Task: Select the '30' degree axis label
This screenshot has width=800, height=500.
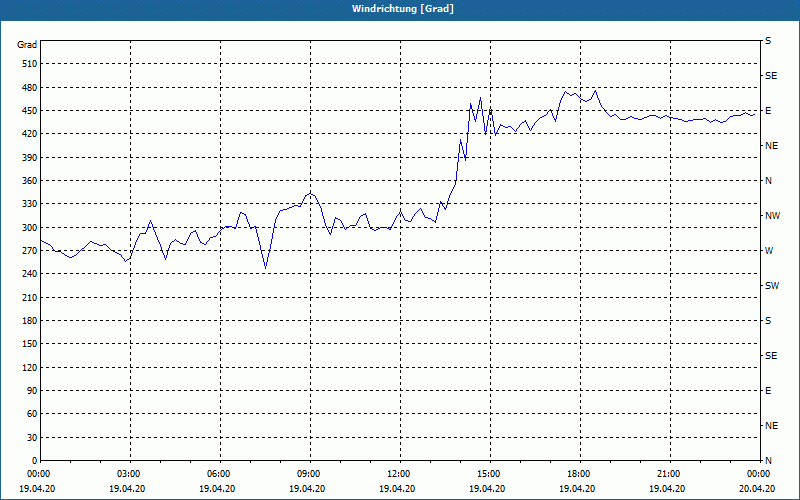Action: click(x=32, y=438)
